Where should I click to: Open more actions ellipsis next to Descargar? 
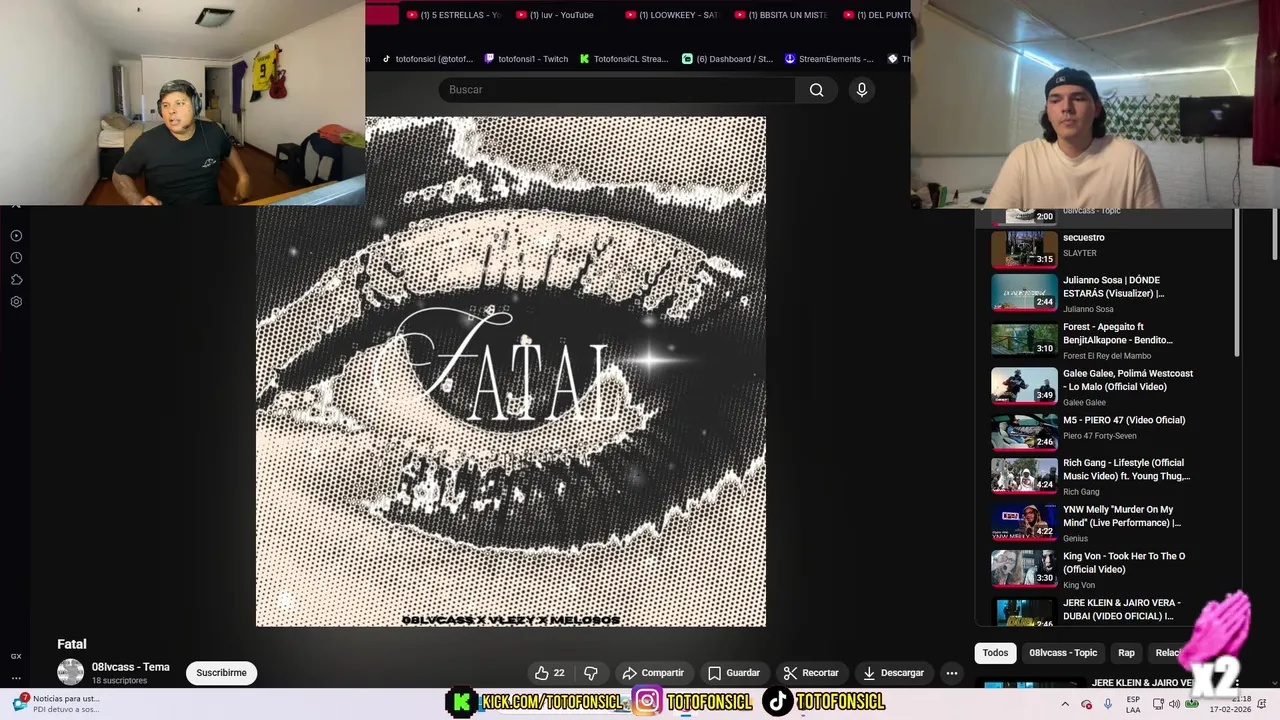pyautogui.click(x=952, y=673)
